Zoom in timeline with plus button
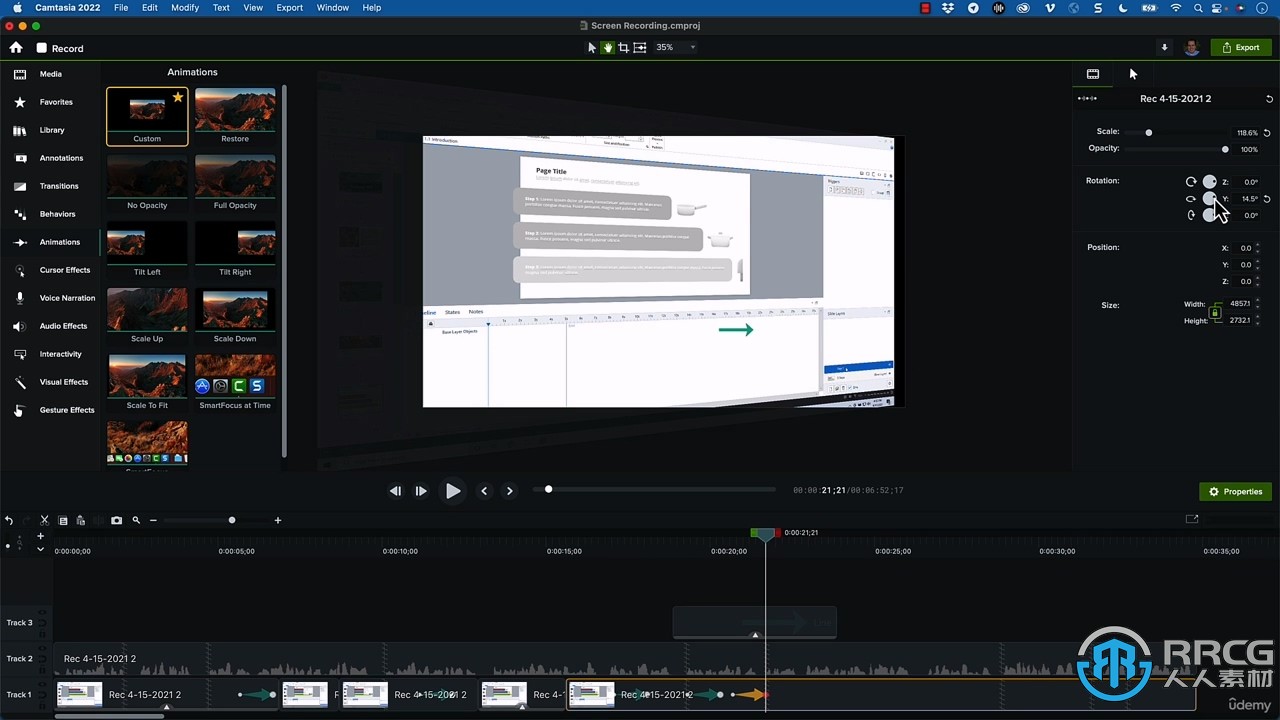This screenshot has width=1280, height=720. [278, 520]
